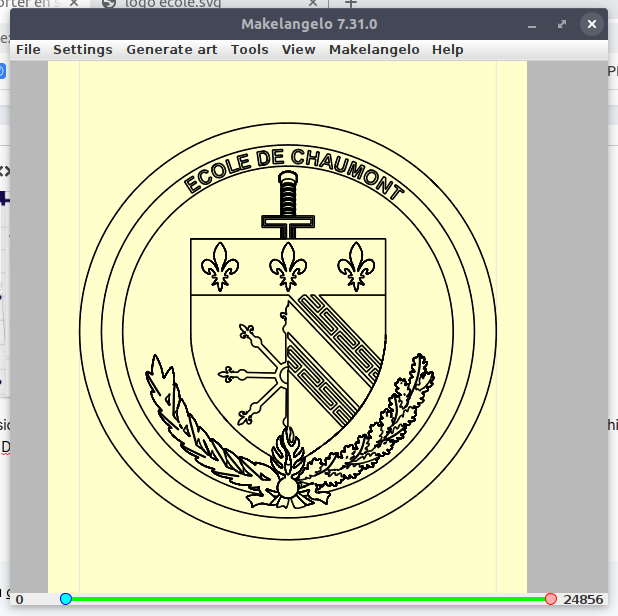
Task: Click the ECOLE DE CHAUMONT text in preview
Action: click(x=293, y=173)
